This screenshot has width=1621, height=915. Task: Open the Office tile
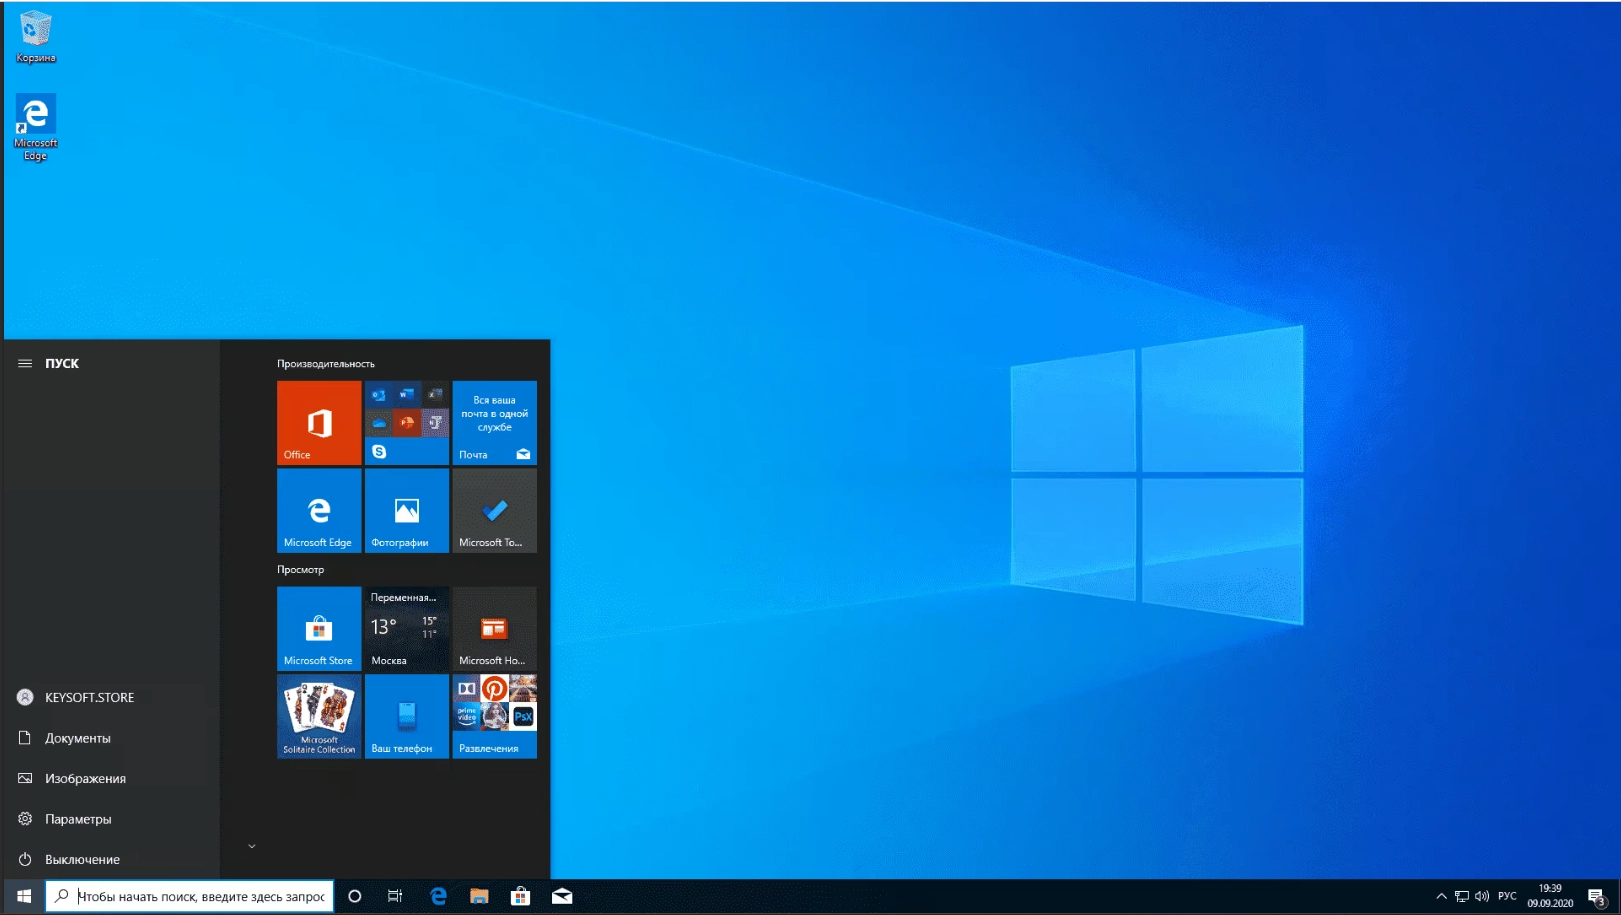(x=318, y=423)
